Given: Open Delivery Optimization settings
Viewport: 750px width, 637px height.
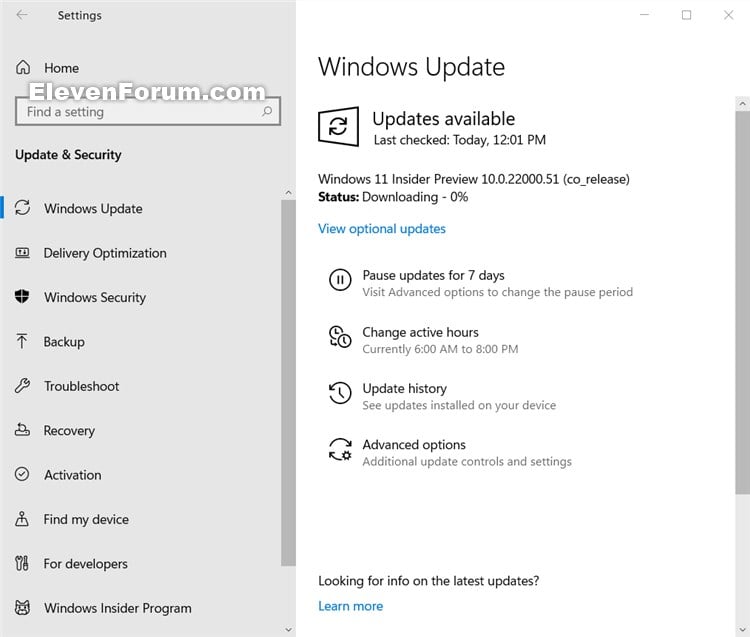Looking at the screenshot, I should tap(105, 253).
